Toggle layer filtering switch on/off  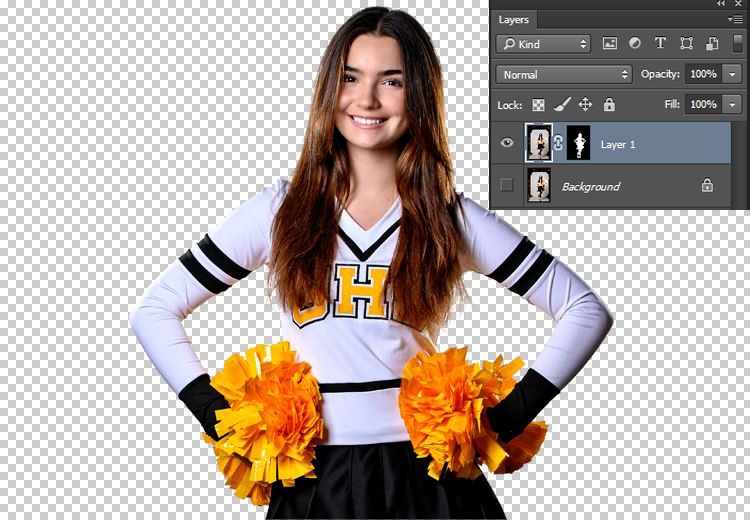738,43
